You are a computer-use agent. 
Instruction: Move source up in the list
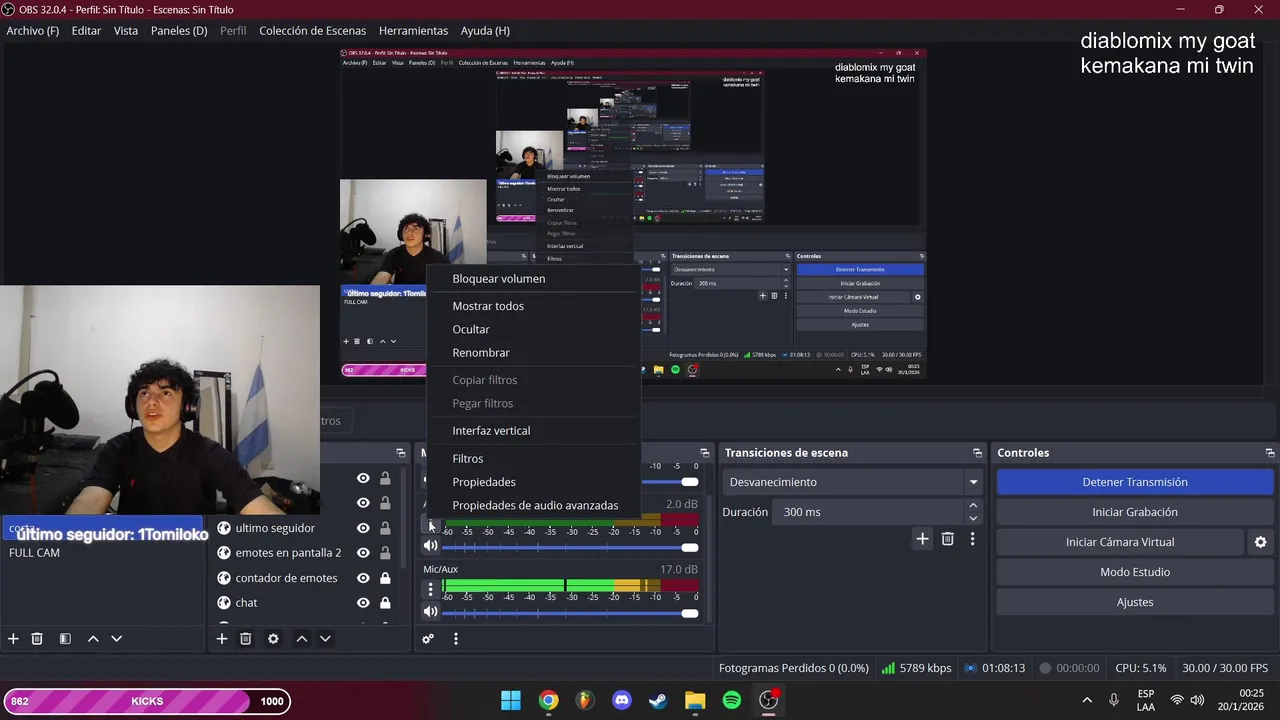click(x=301, y=639)
